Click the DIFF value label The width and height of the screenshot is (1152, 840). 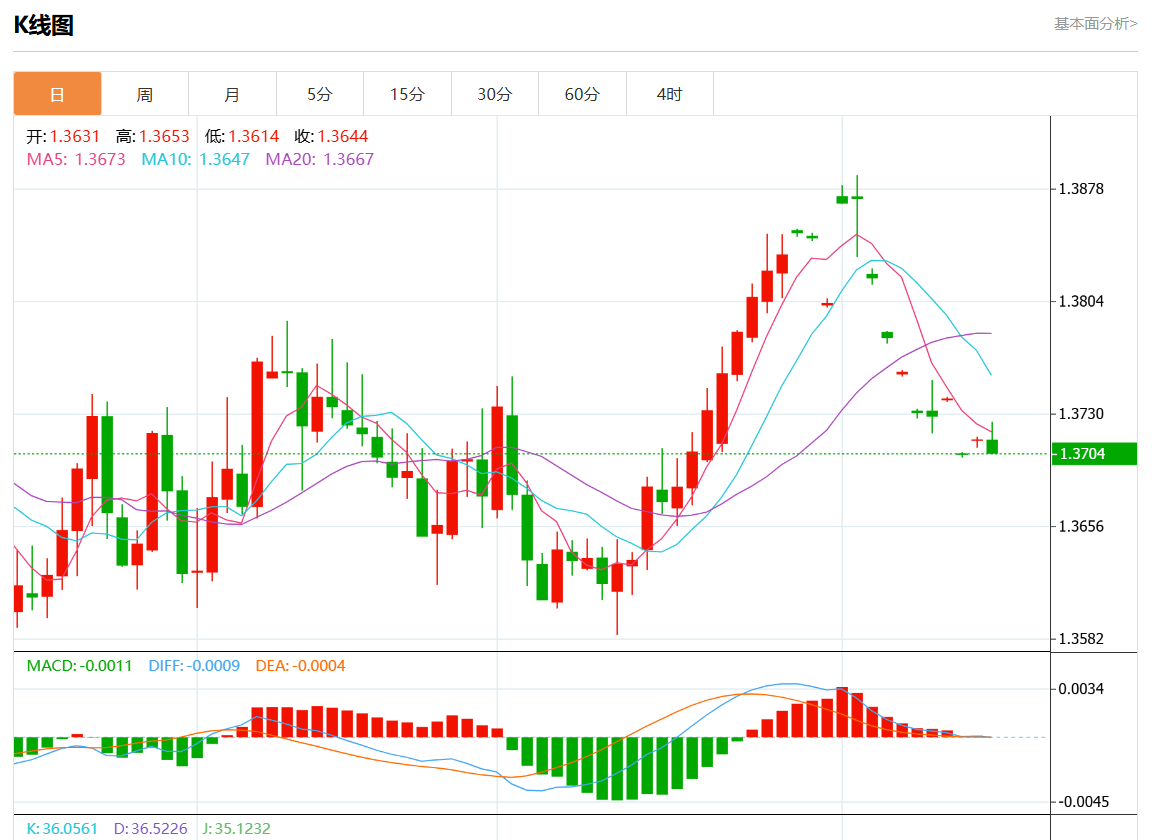[x=194, y=665]
